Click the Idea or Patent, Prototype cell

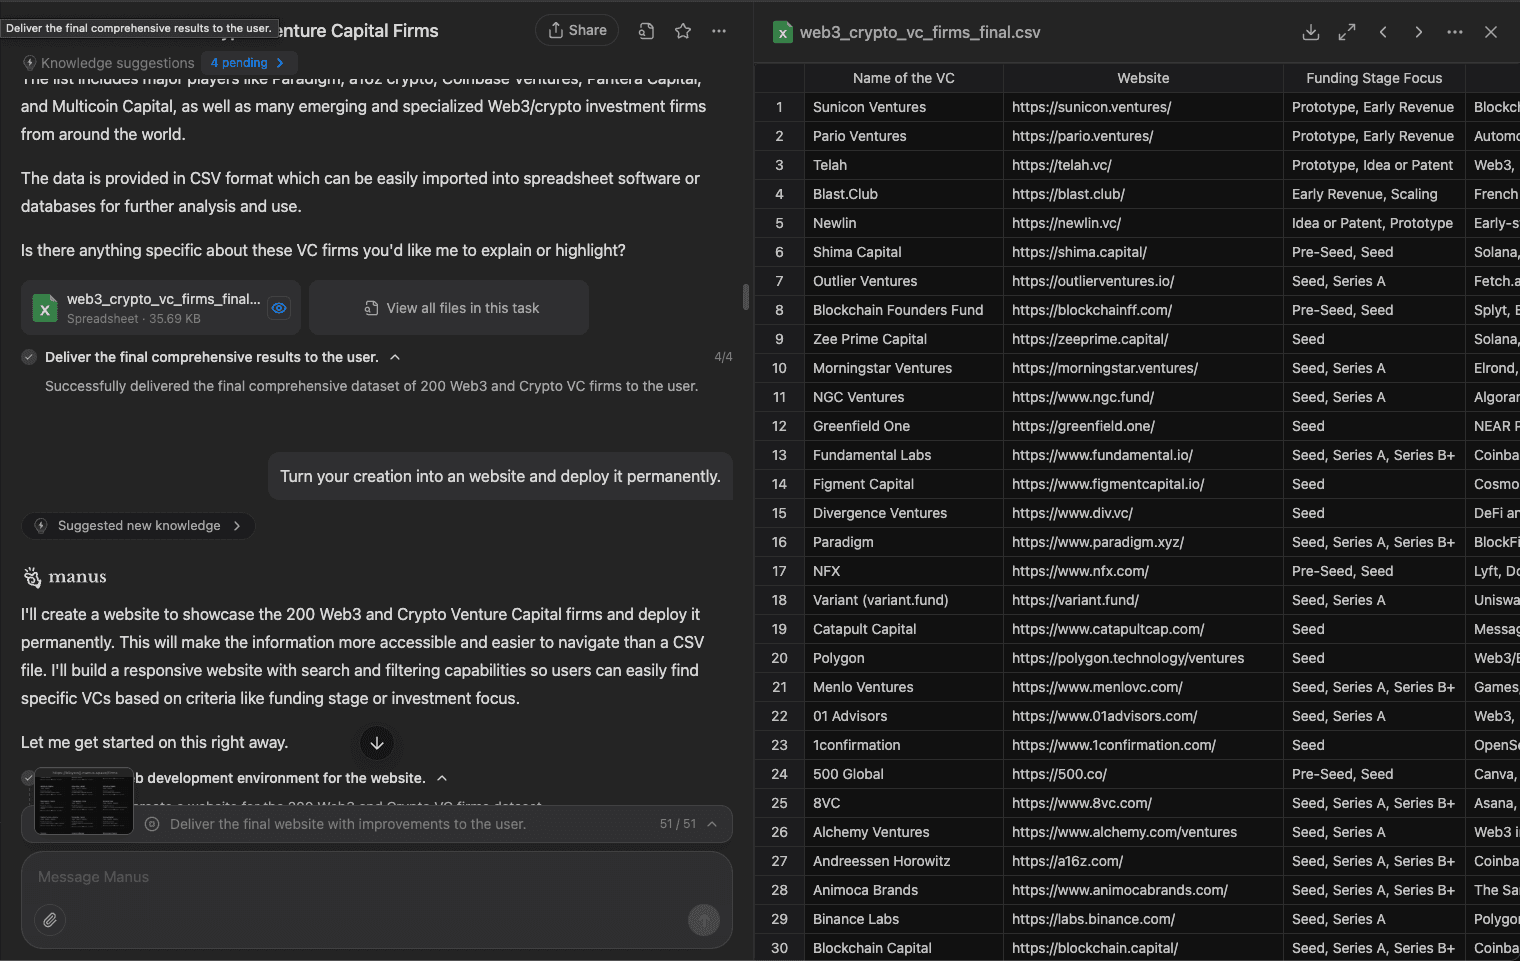(x=1374, y=223)
